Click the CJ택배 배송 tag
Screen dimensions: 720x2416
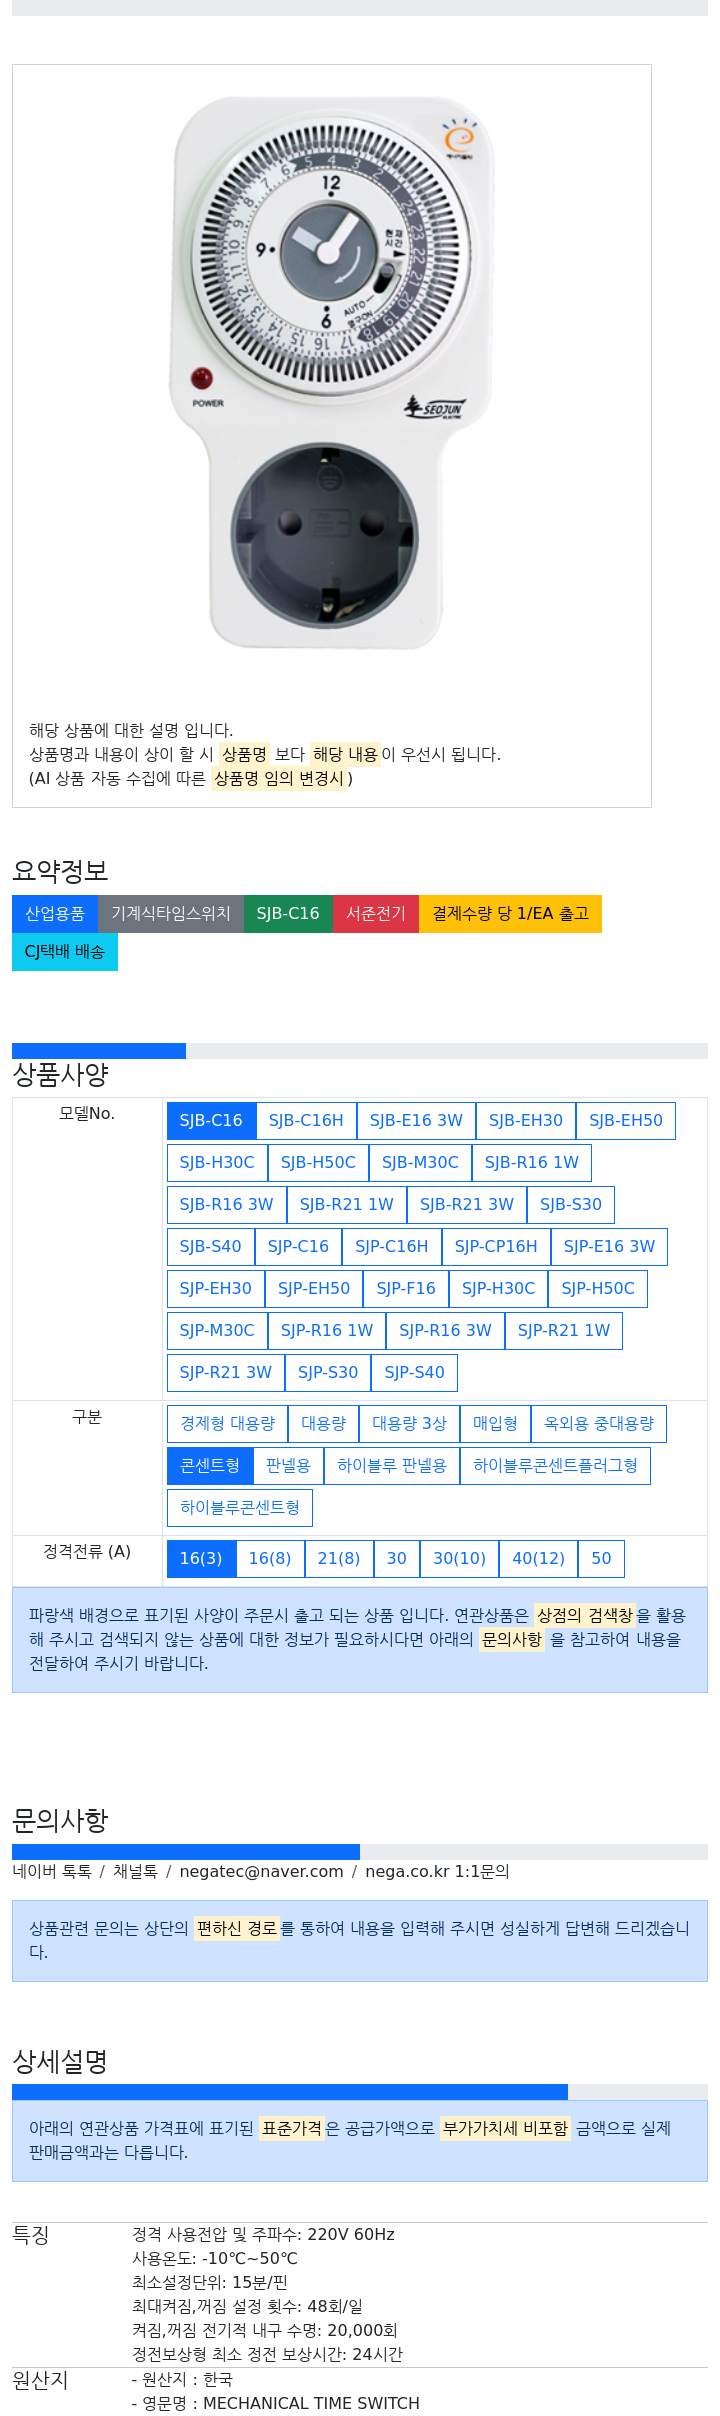coord(65,952)
